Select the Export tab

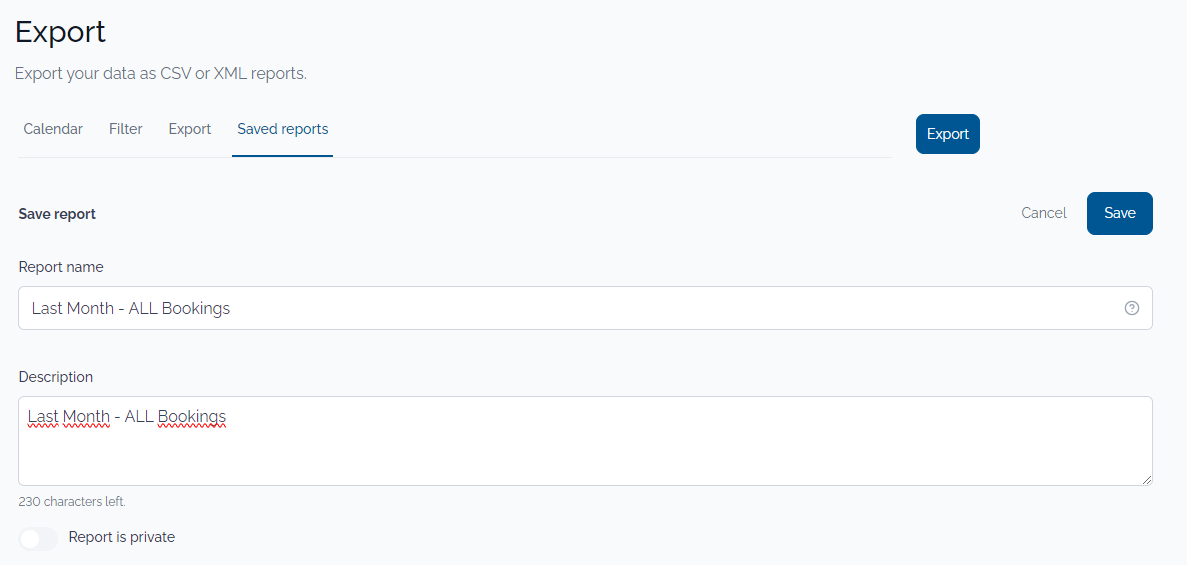[189, 129]
